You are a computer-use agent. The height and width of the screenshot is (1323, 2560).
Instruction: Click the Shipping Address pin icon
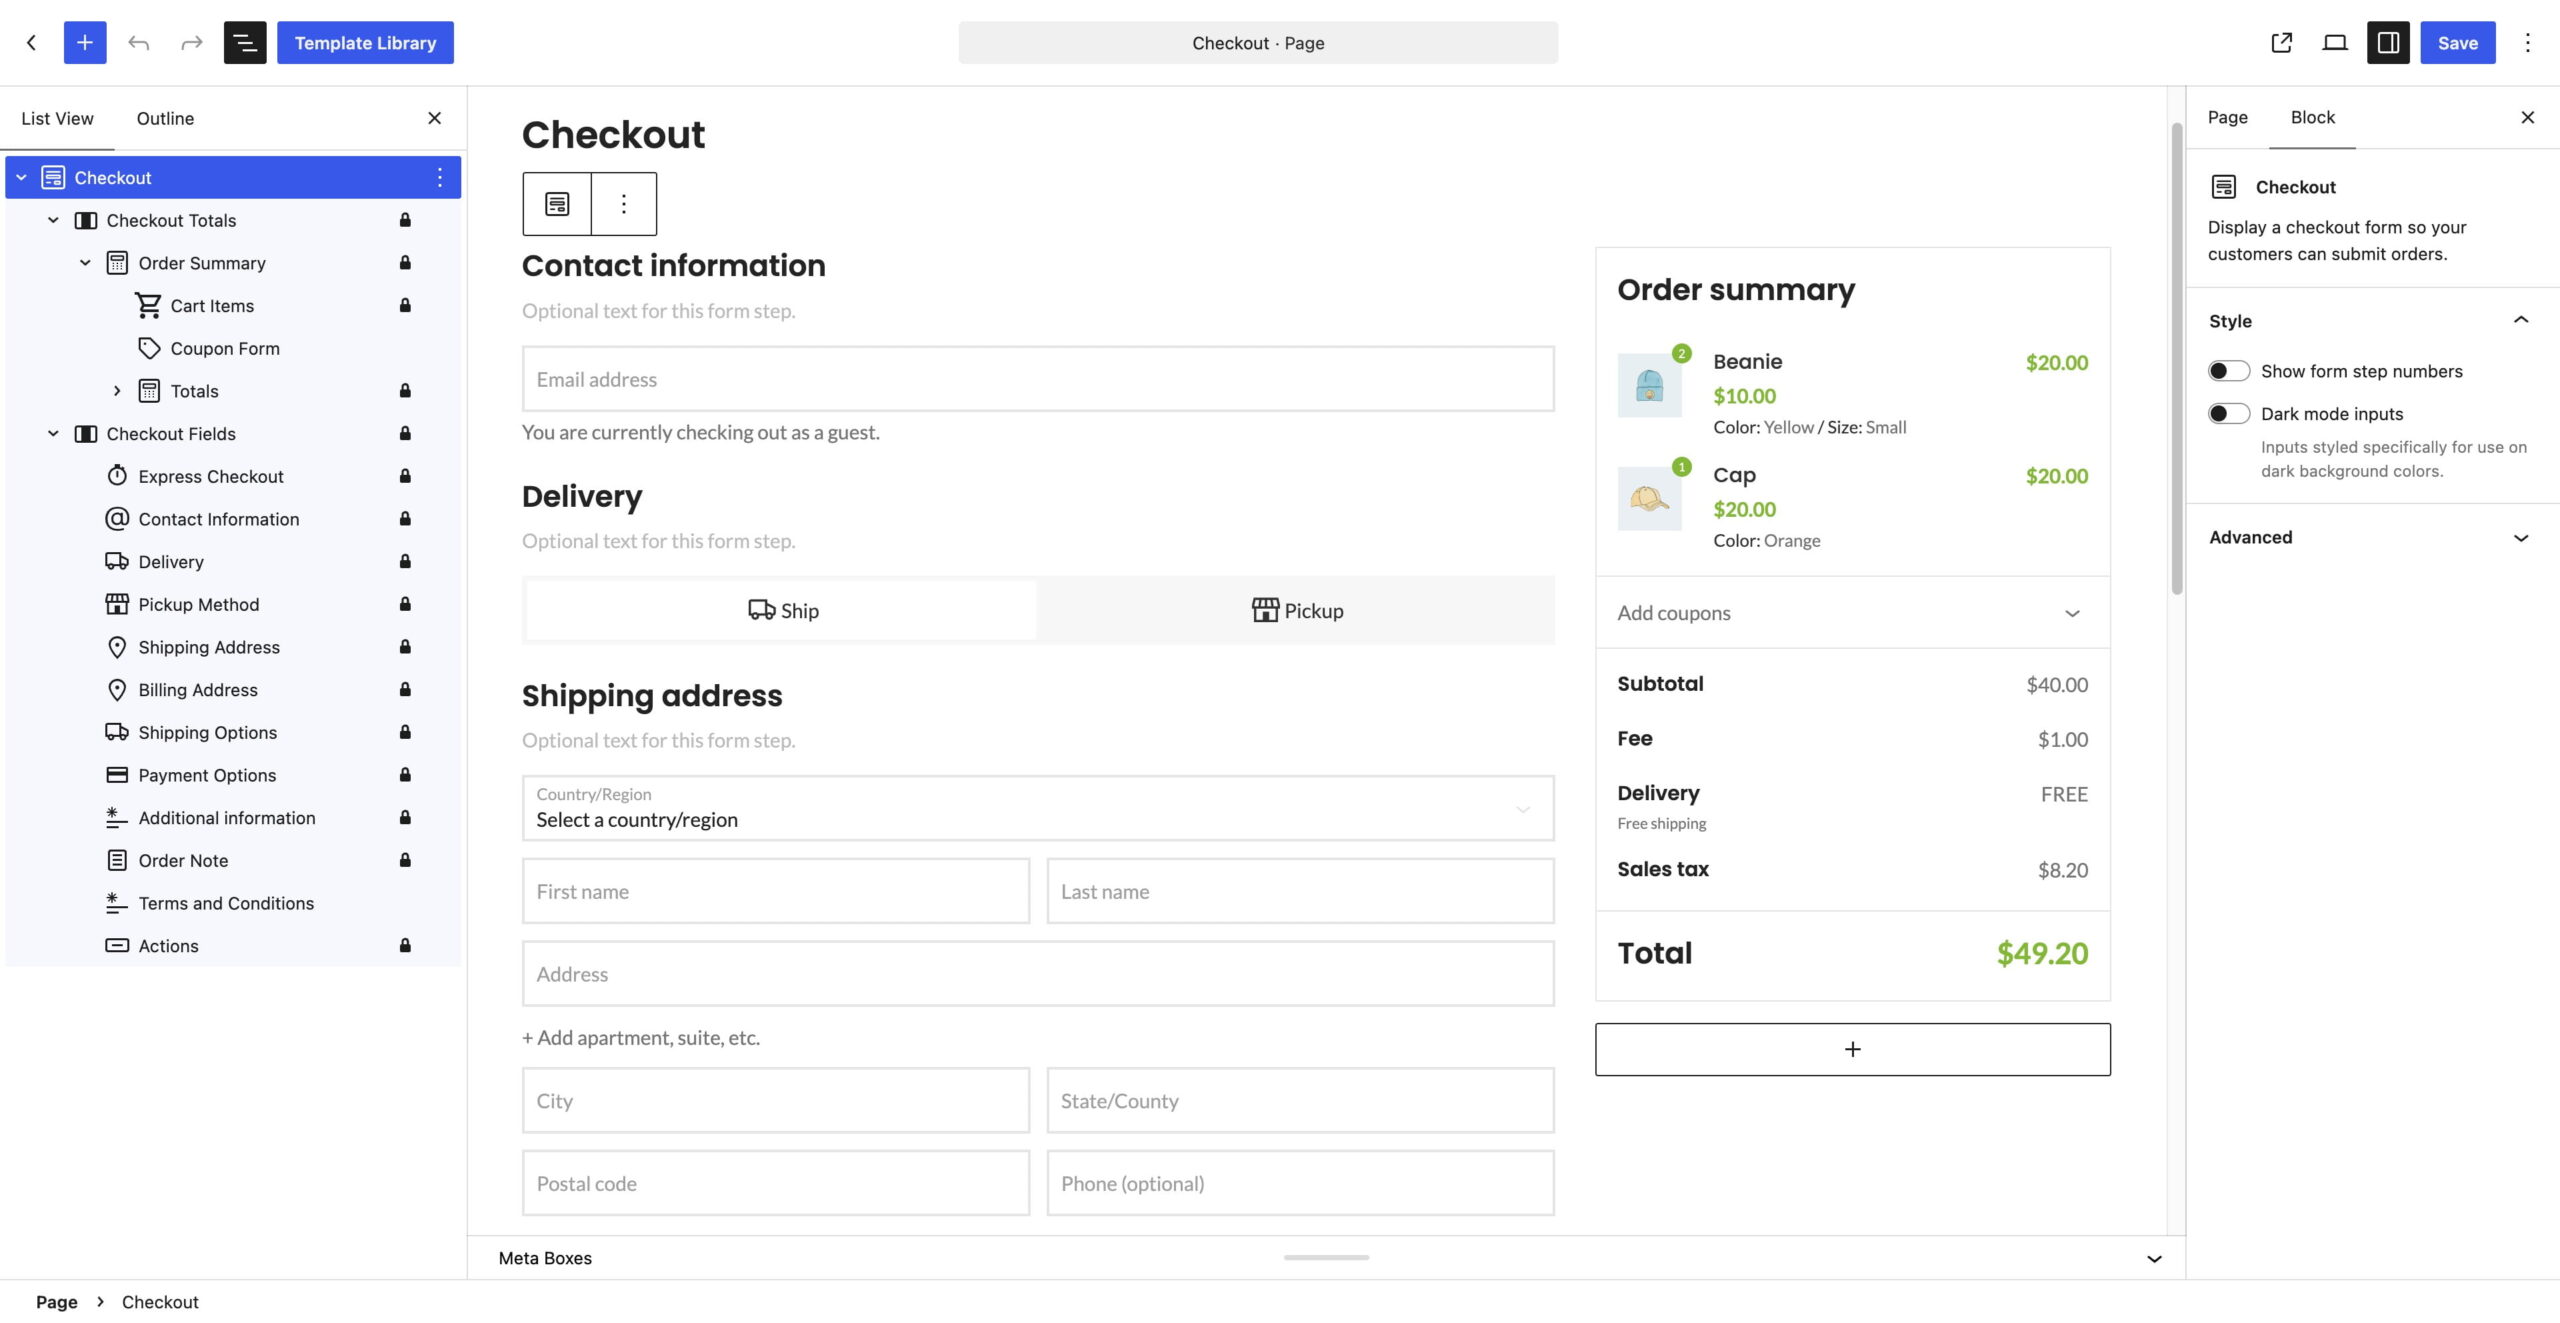(x=117, y=647)
